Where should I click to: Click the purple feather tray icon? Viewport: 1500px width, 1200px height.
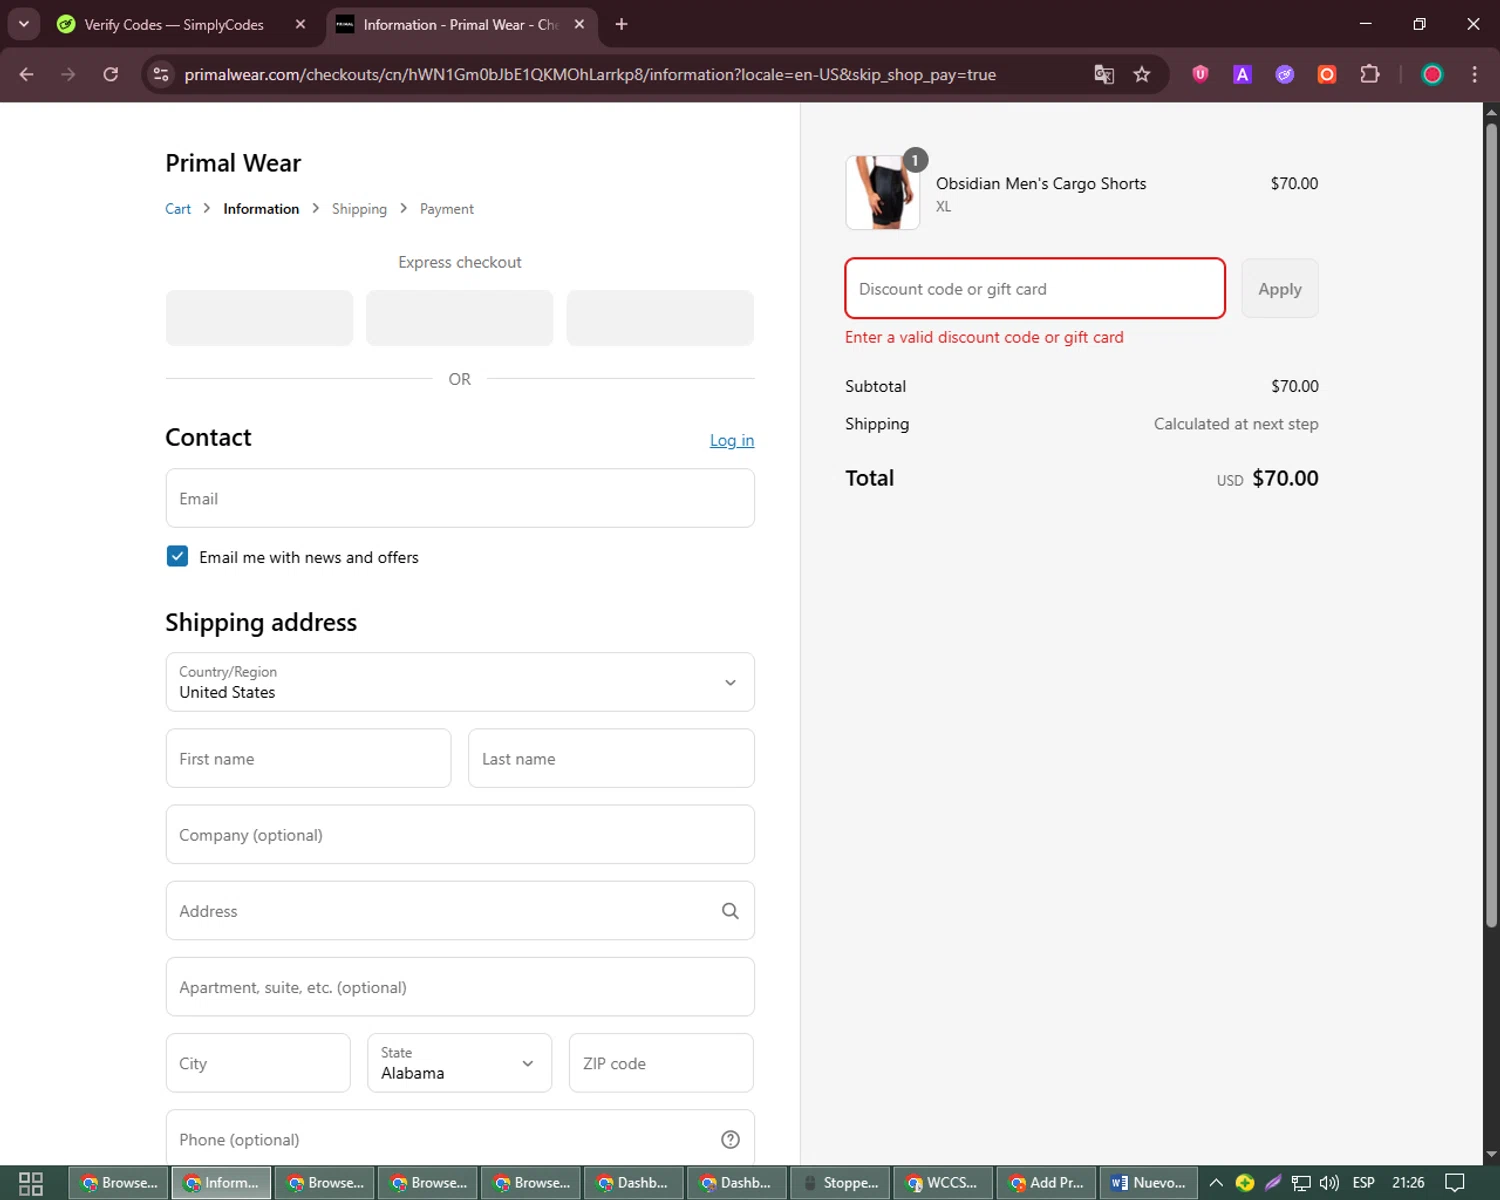click(x=1273, y=1183)
